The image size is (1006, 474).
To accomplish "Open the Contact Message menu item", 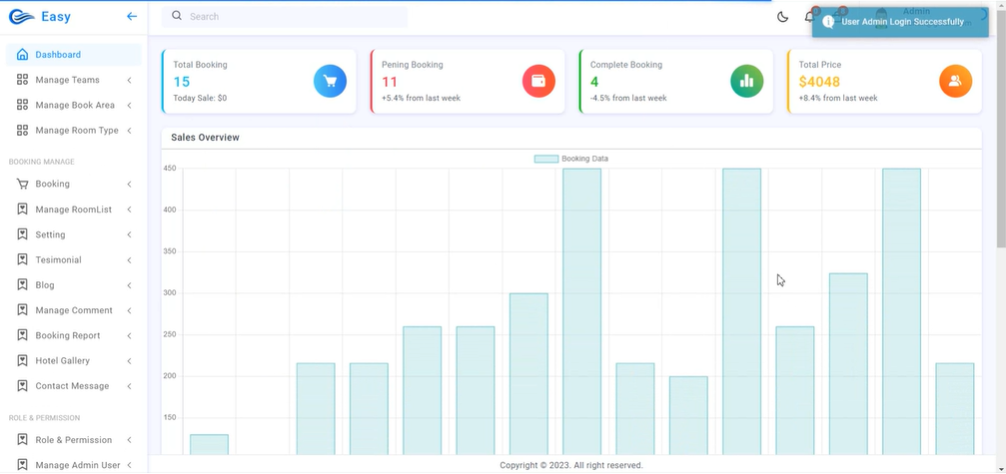I will 72,386.
